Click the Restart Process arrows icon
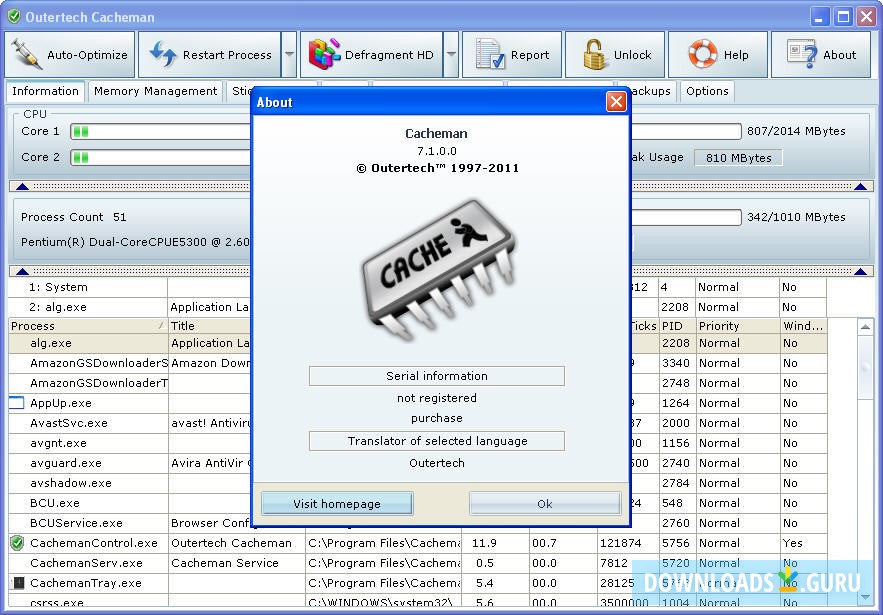 [x=163, y=55]
